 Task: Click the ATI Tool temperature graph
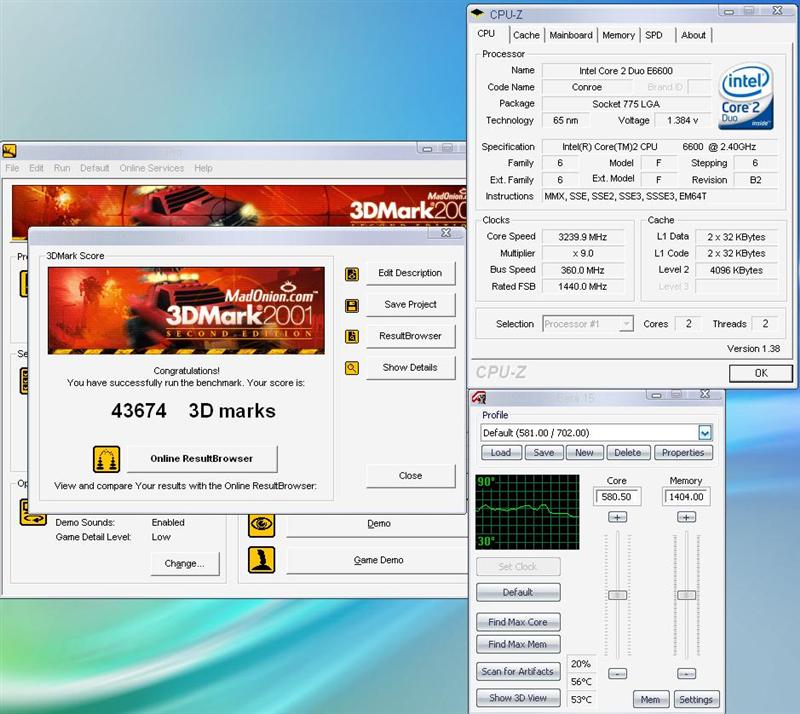tap(528, 512)
